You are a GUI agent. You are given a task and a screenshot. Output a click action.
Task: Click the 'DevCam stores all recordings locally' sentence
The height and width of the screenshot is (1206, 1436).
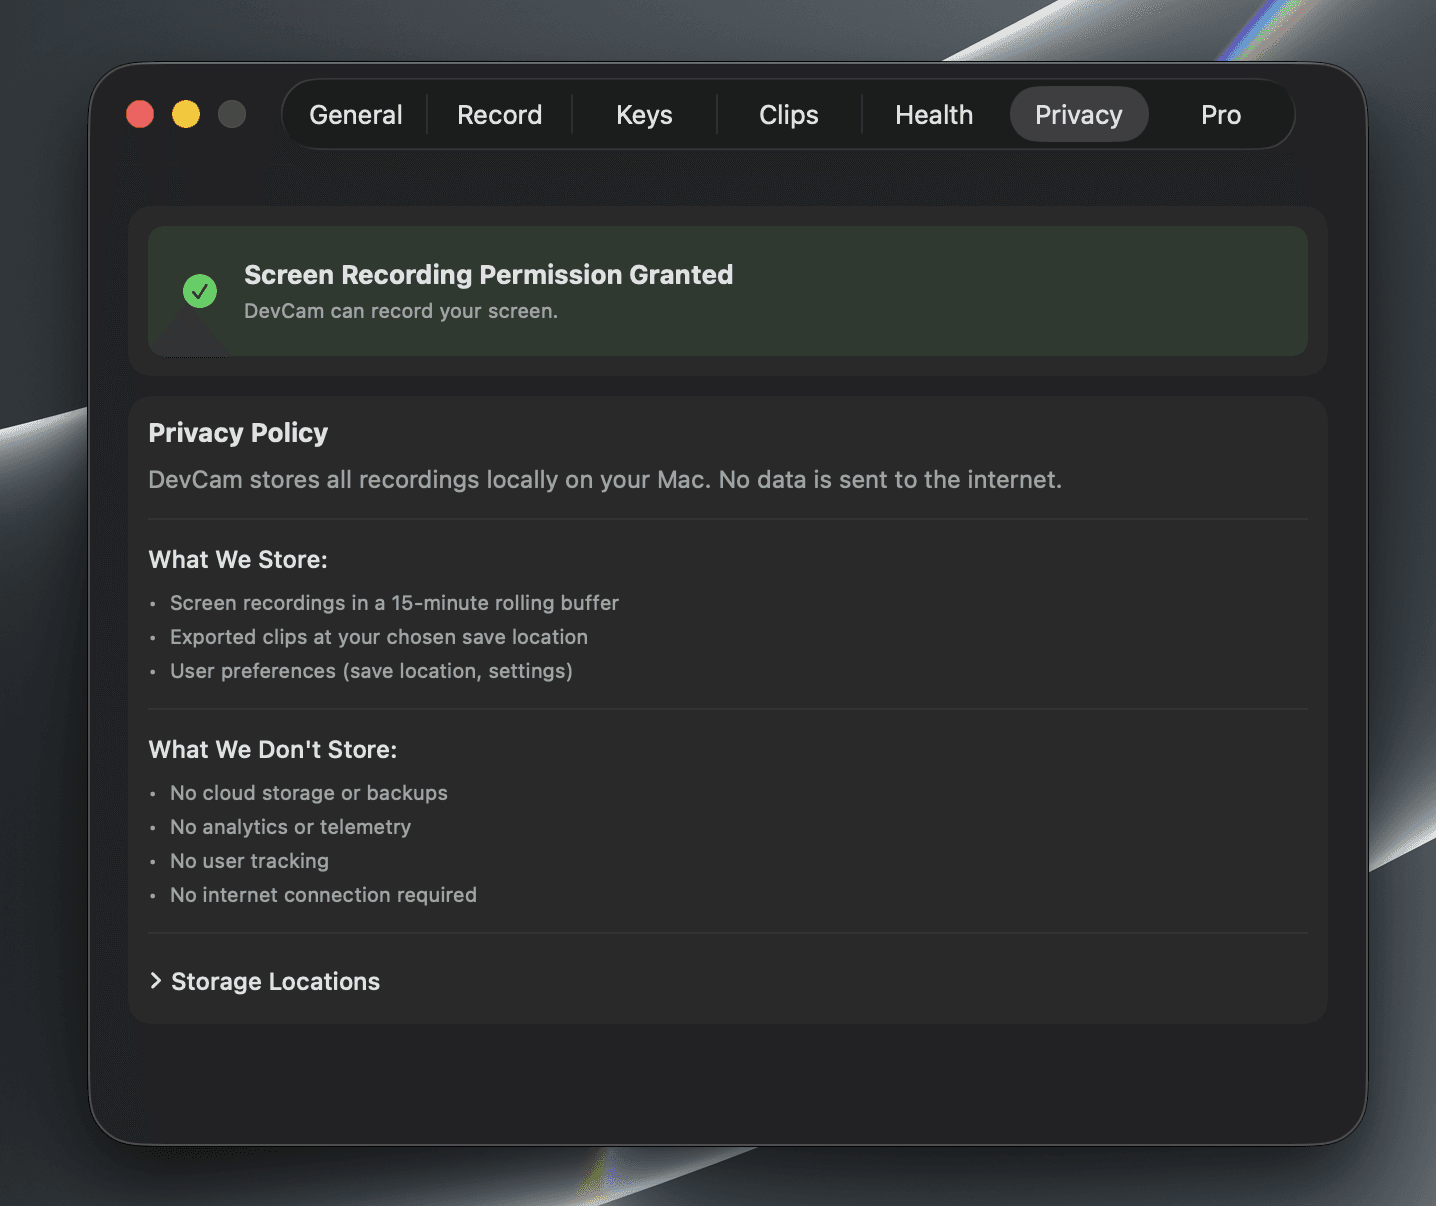[605, 480]
